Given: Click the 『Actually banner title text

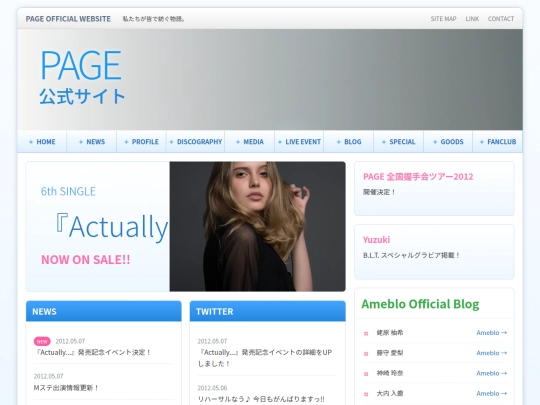Looking at the screenshot, I should click(112, 226).
